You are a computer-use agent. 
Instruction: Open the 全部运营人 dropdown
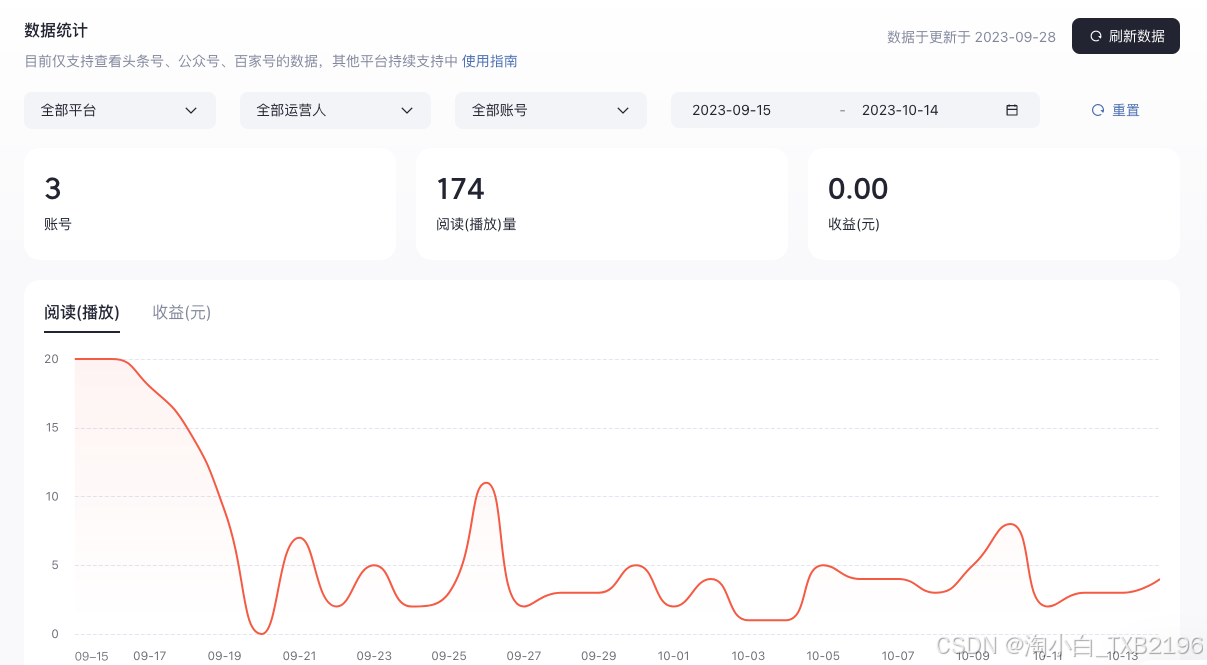coord(335,110)
